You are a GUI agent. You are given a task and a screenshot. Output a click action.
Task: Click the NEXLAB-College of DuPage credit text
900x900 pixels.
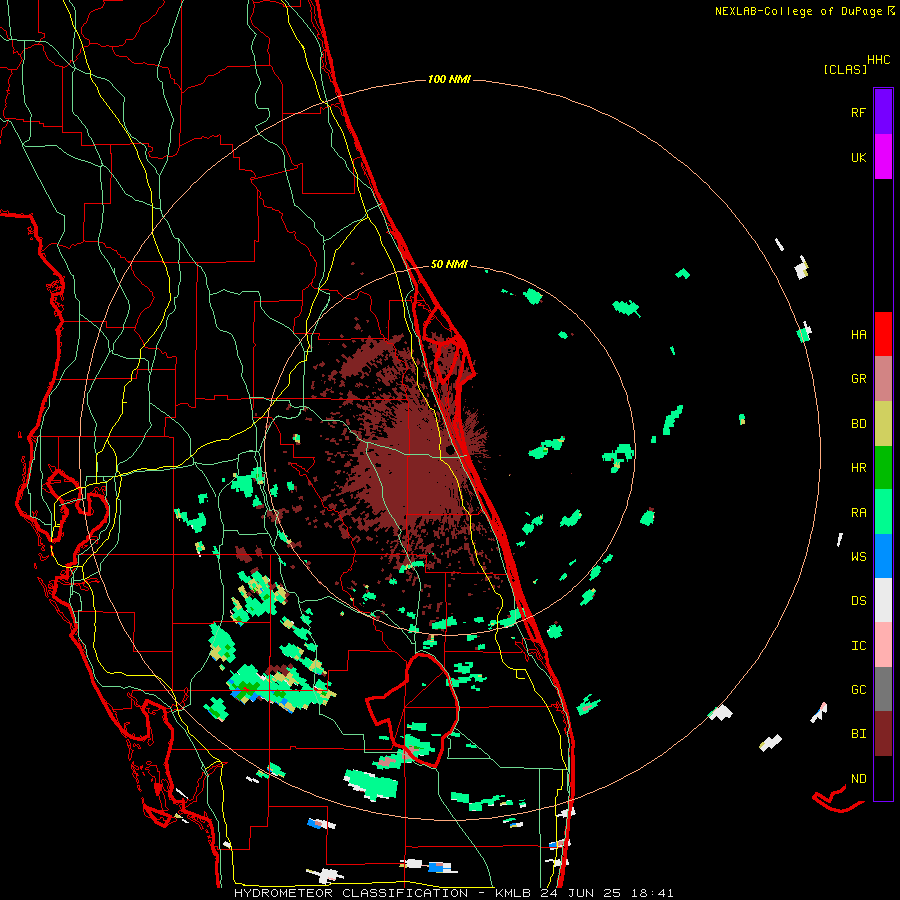point(798,11)
